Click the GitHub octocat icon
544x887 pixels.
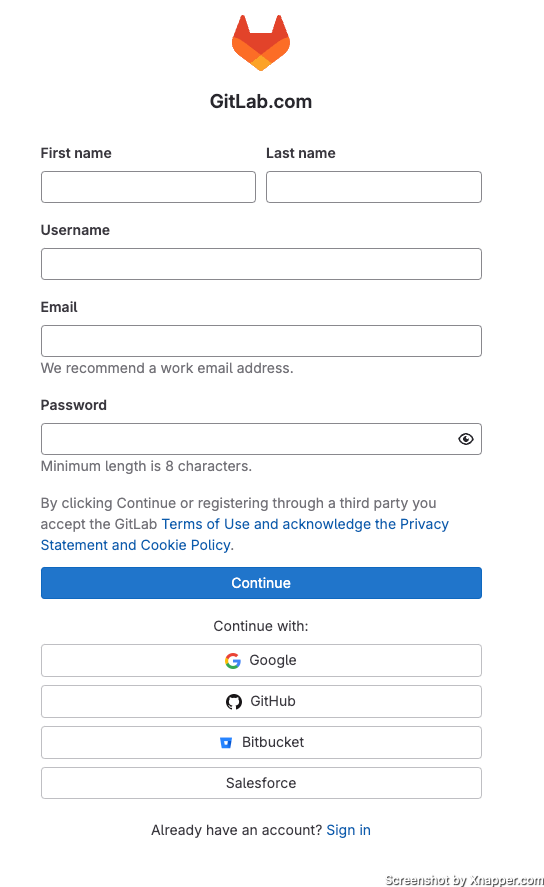(x=234, y=701)
